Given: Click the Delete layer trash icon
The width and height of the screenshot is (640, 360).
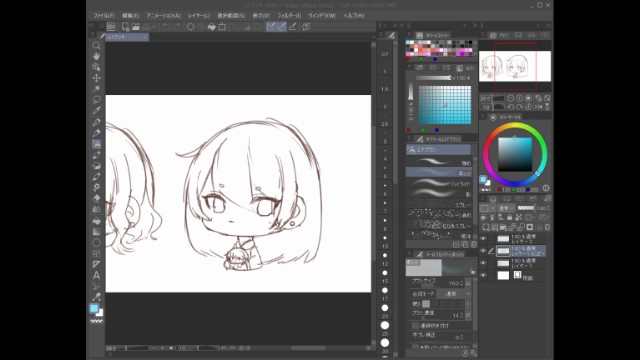Looking at the screenshot, I should click(547, 227).
